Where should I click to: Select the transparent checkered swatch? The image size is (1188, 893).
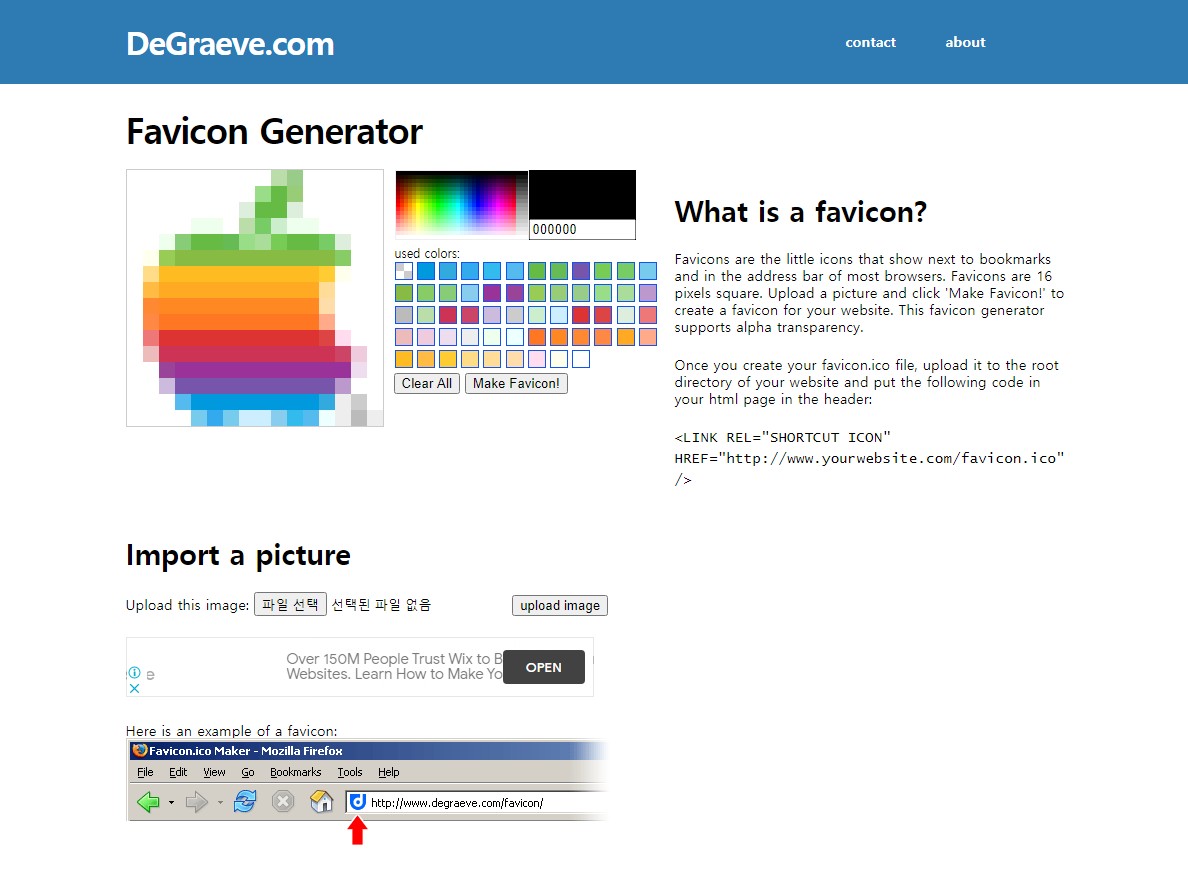404,270
